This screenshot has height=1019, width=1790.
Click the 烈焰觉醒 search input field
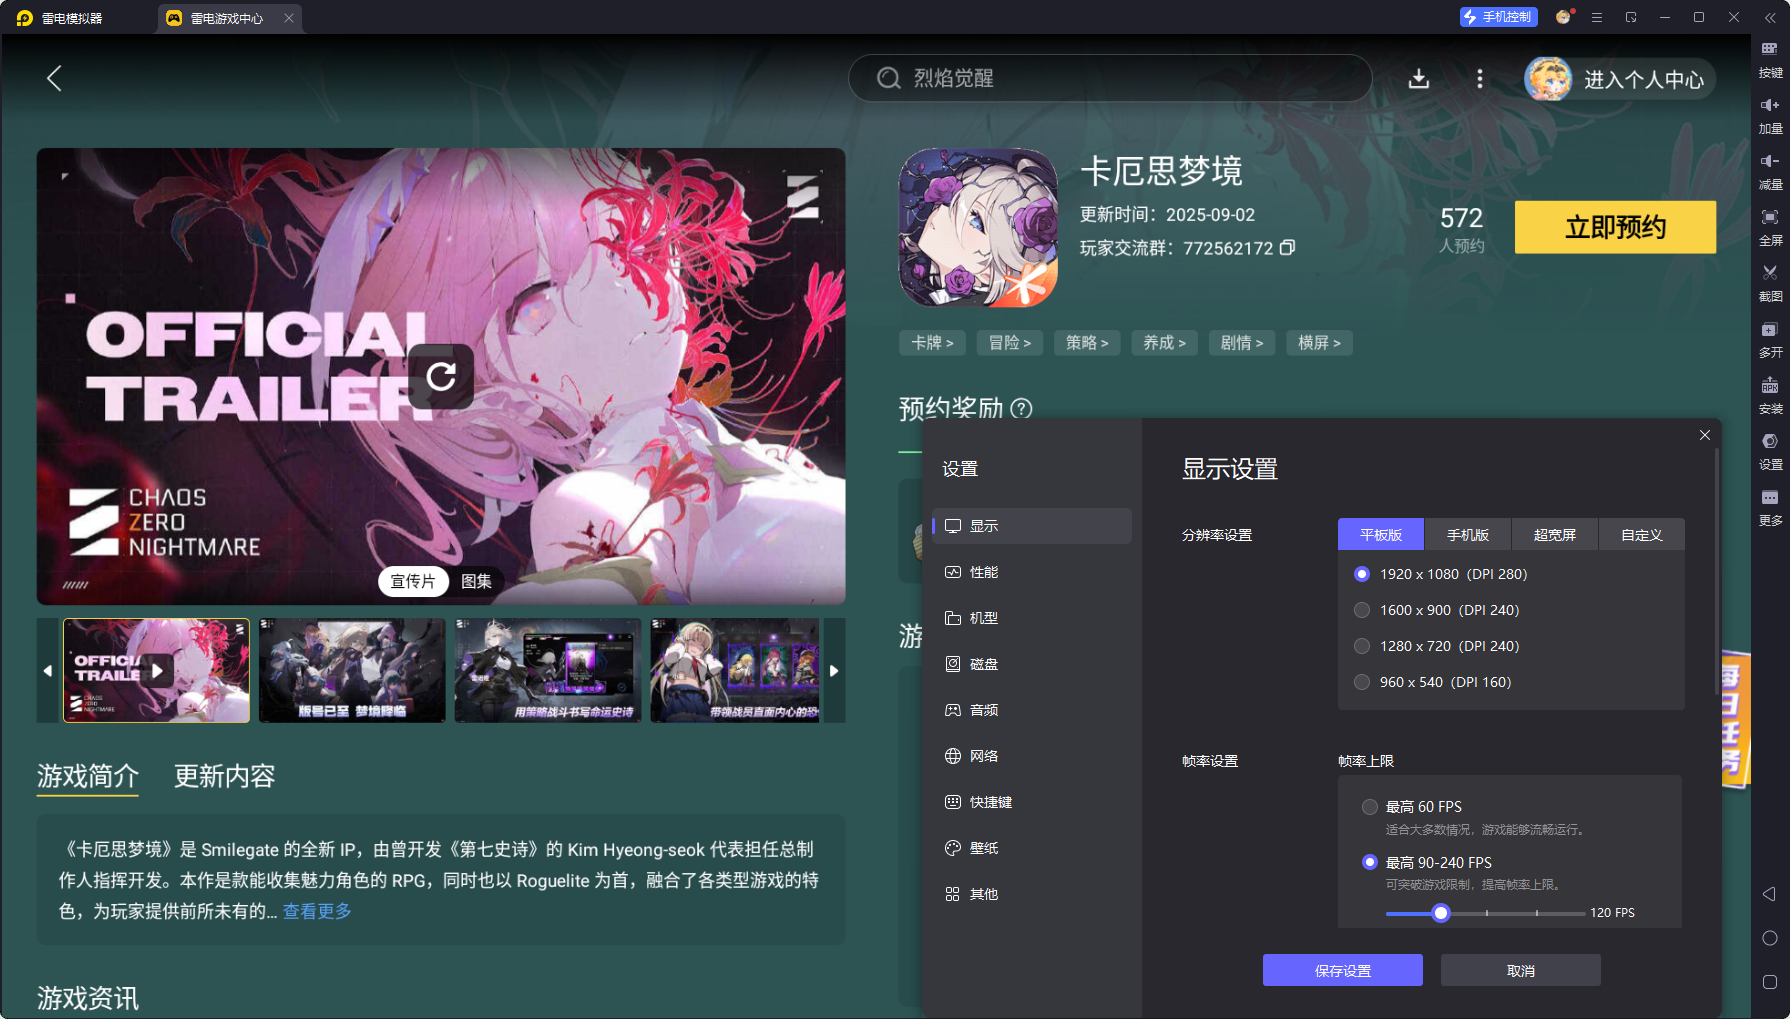click(x=1110, y=78)
